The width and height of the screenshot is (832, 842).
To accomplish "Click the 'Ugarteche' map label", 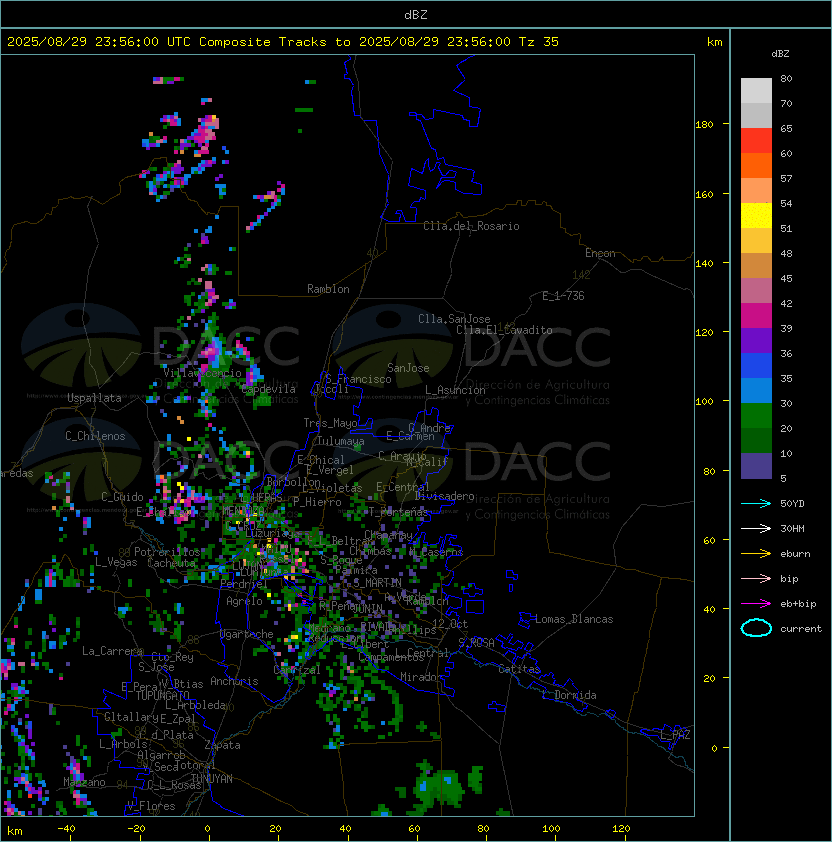I will 247,634.
